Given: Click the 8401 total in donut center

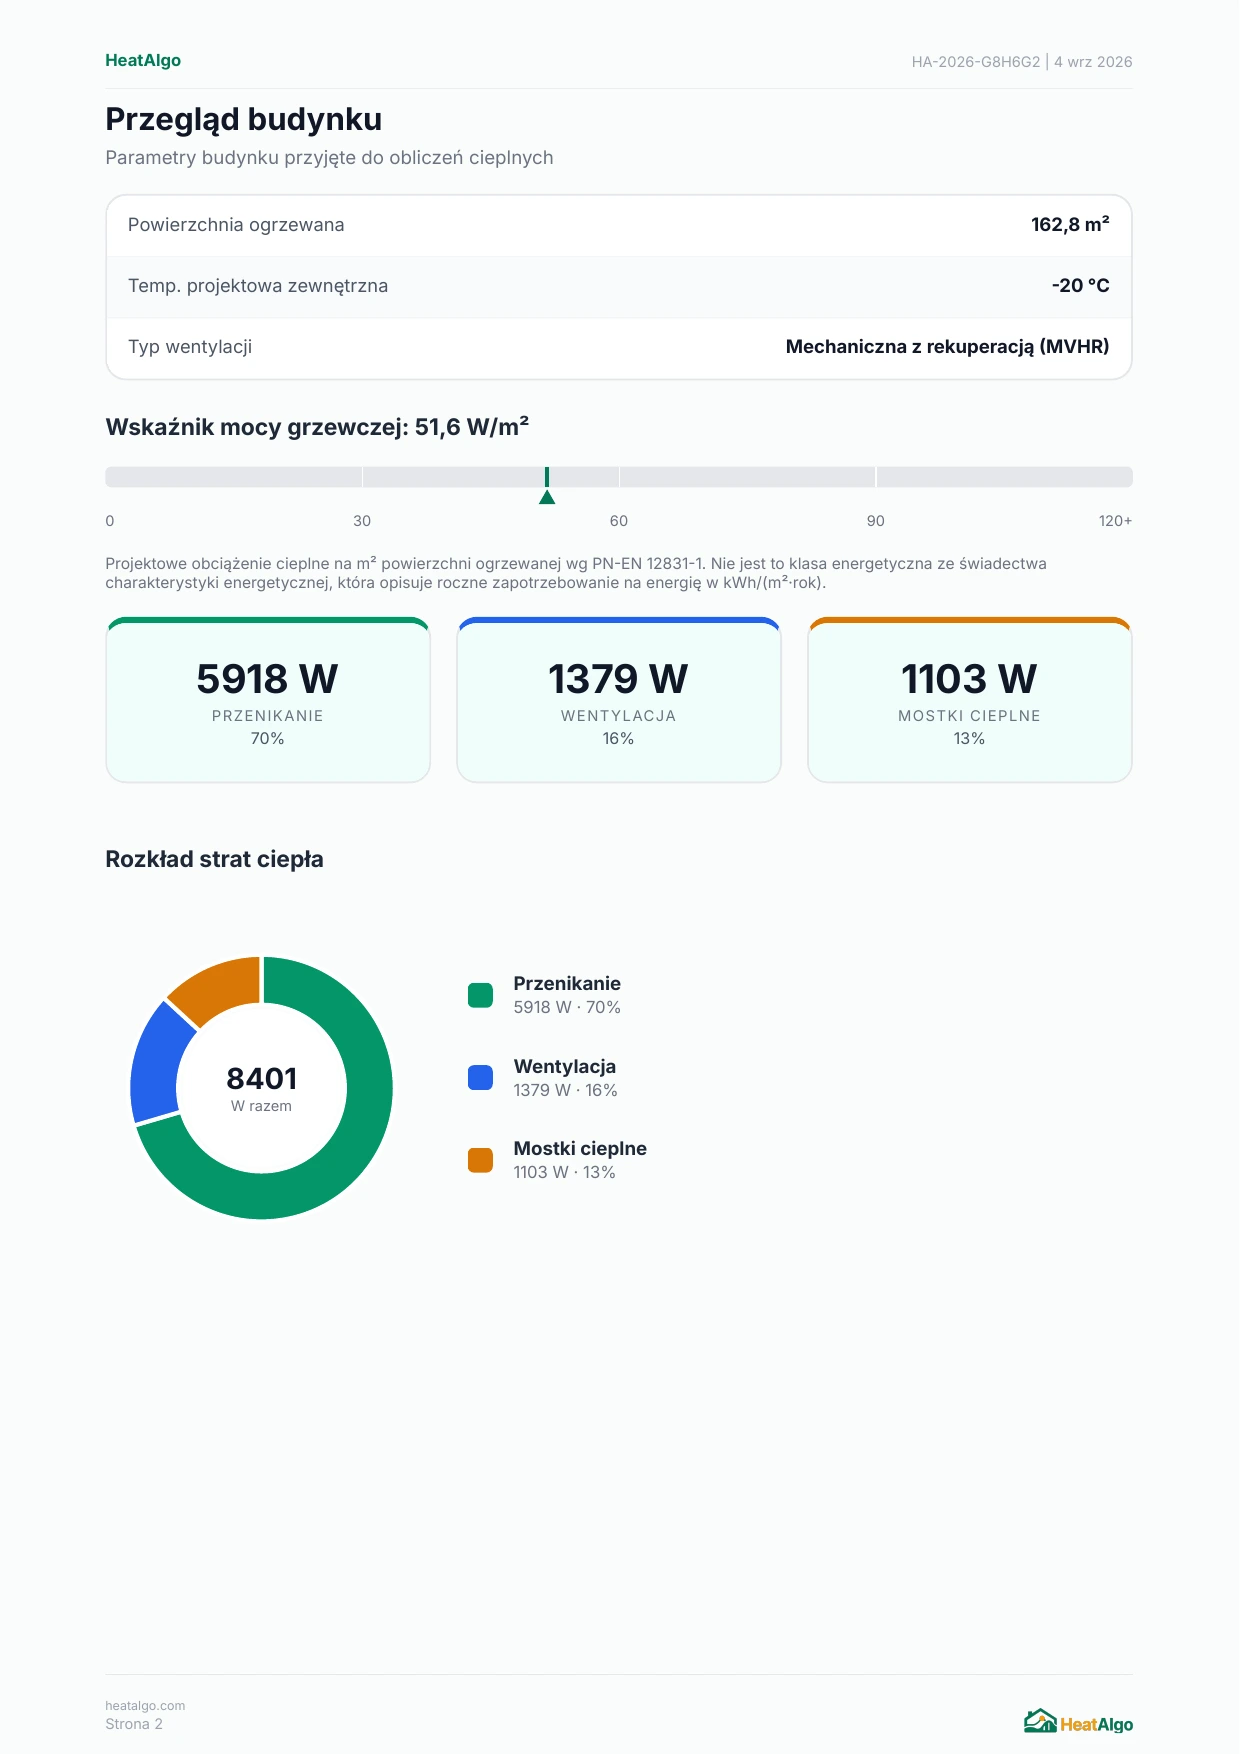Looking at the screenshot, I should [x=262, y=1079].
